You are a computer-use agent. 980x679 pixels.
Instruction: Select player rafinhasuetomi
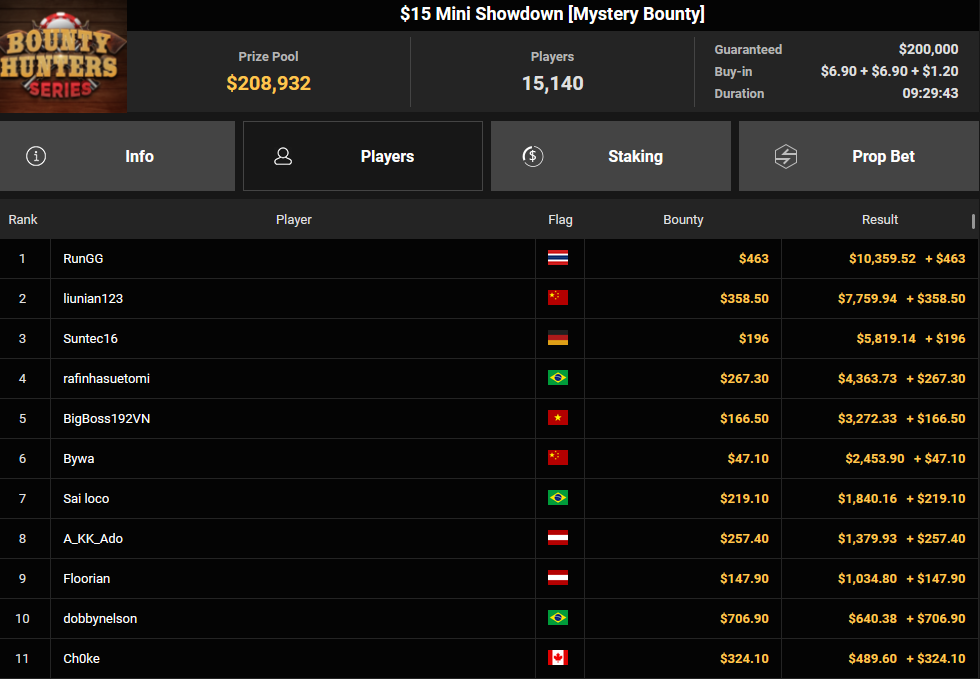point(106,378)
